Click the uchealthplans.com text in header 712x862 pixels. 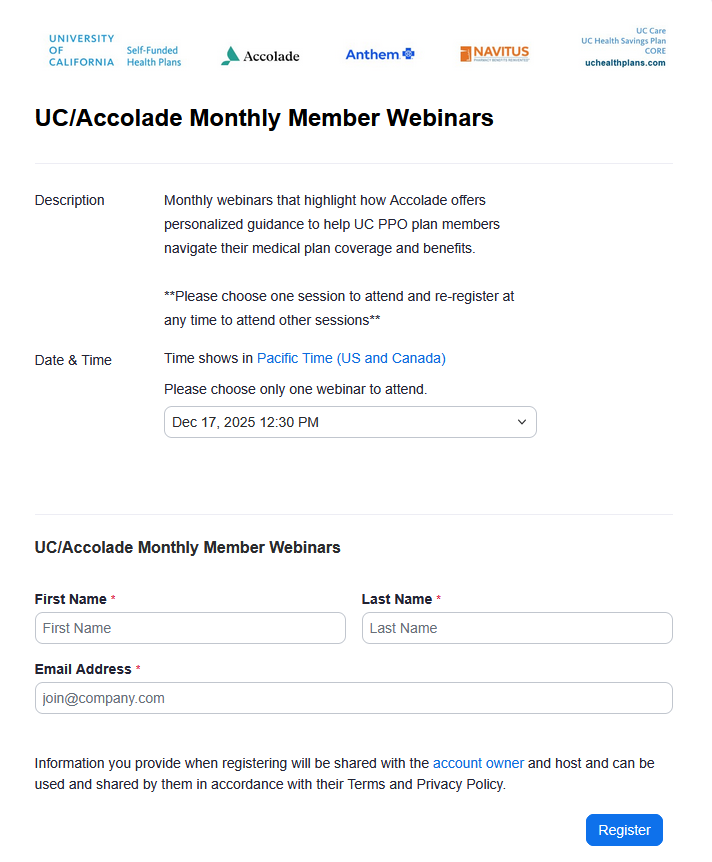(625, 63)
